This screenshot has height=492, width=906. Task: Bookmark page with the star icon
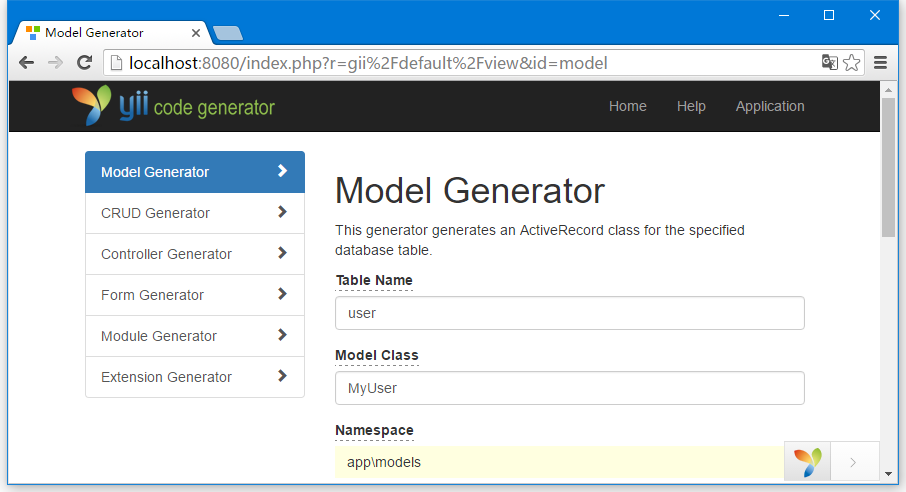click(x=852, y=62)
